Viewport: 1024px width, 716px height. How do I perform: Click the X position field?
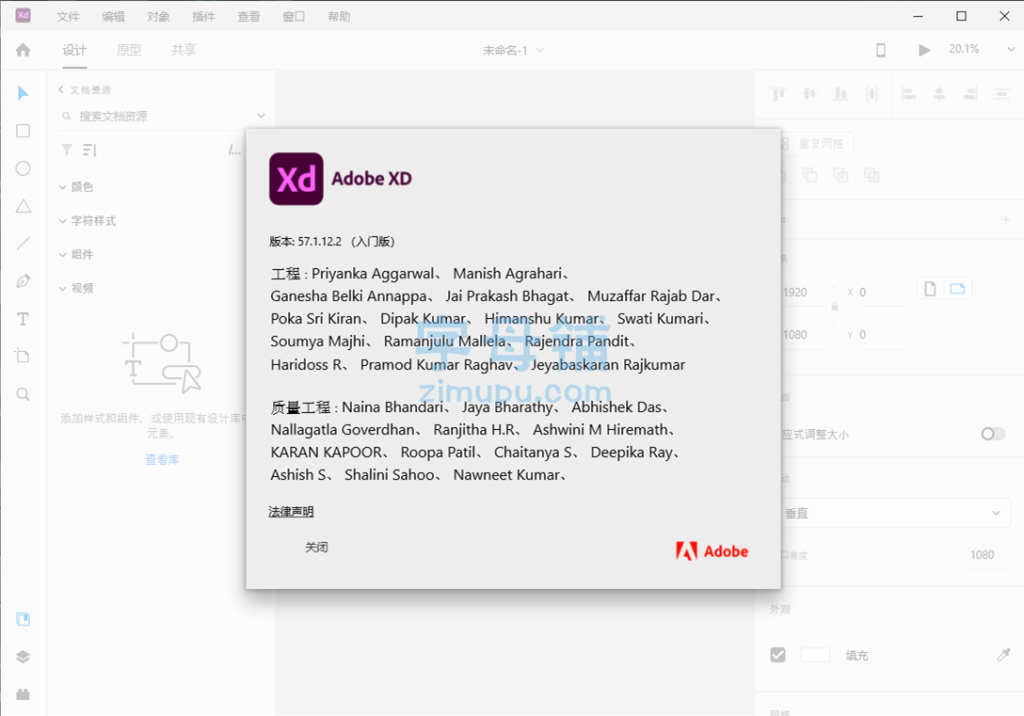(x=882, y=293)
